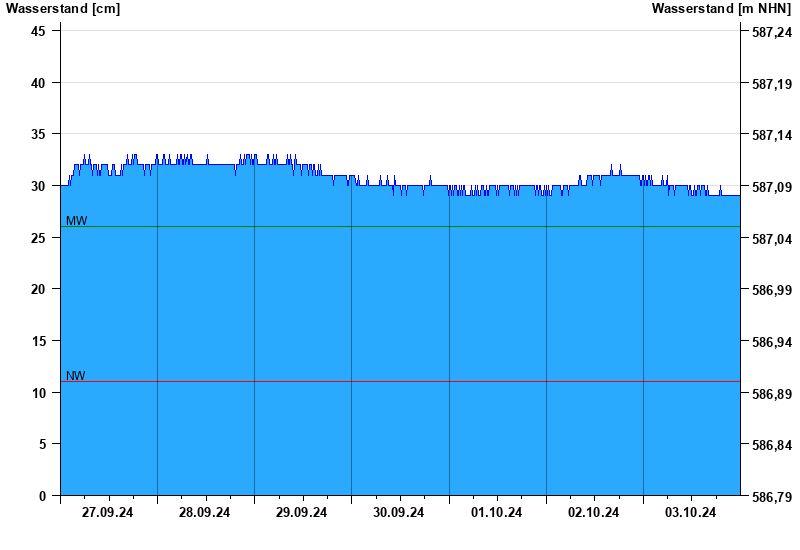Click the 587,19 value on right axis
800x550 pixels.
(772, 84)
